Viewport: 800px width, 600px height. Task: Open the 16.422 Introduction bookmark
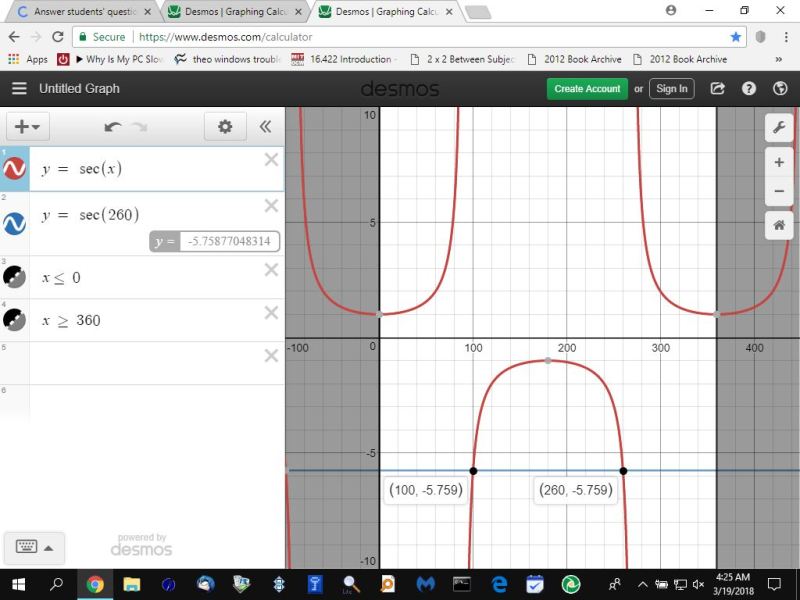[345, 59]
